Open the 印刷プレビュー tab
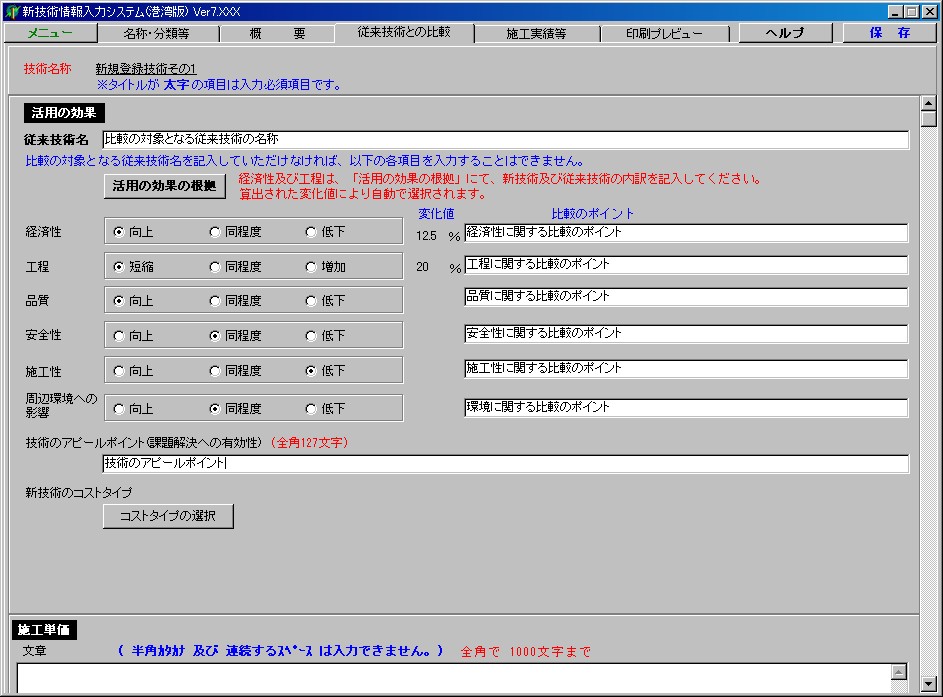943x697 pixels. 664,33
